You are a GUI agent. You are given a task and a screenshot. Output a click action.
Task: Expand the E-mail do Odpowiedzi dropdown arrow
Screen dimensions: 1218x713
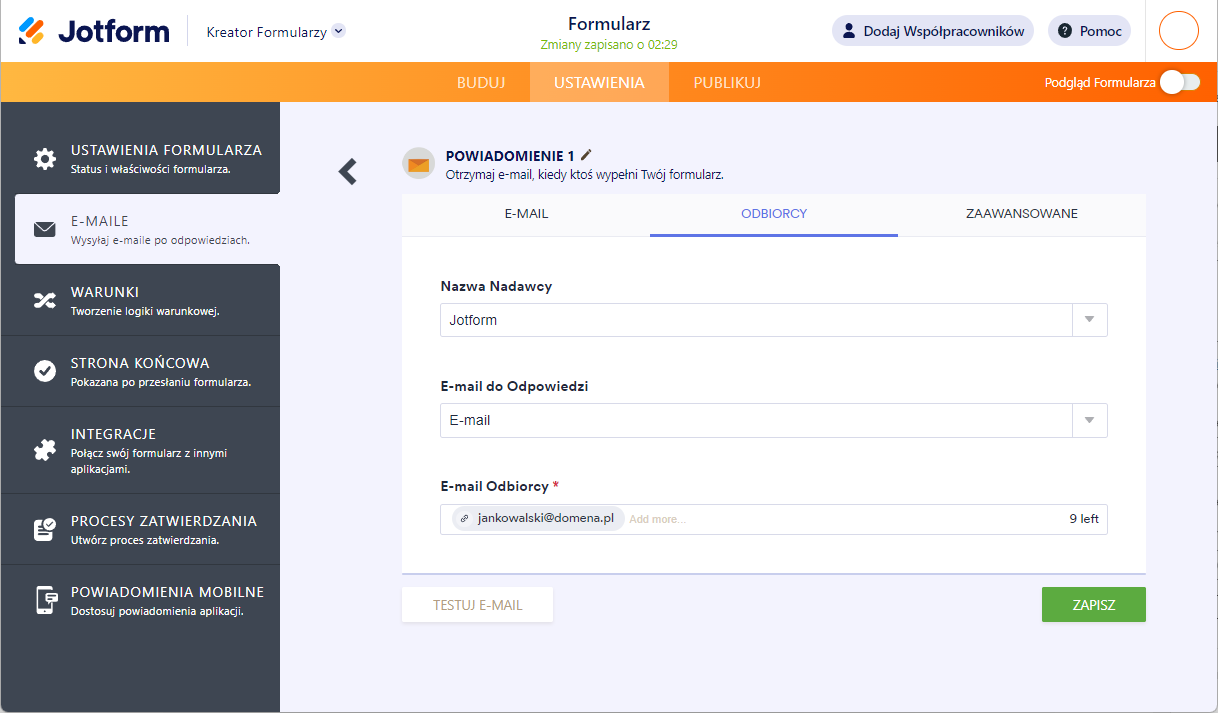[x=1090, y=420]
